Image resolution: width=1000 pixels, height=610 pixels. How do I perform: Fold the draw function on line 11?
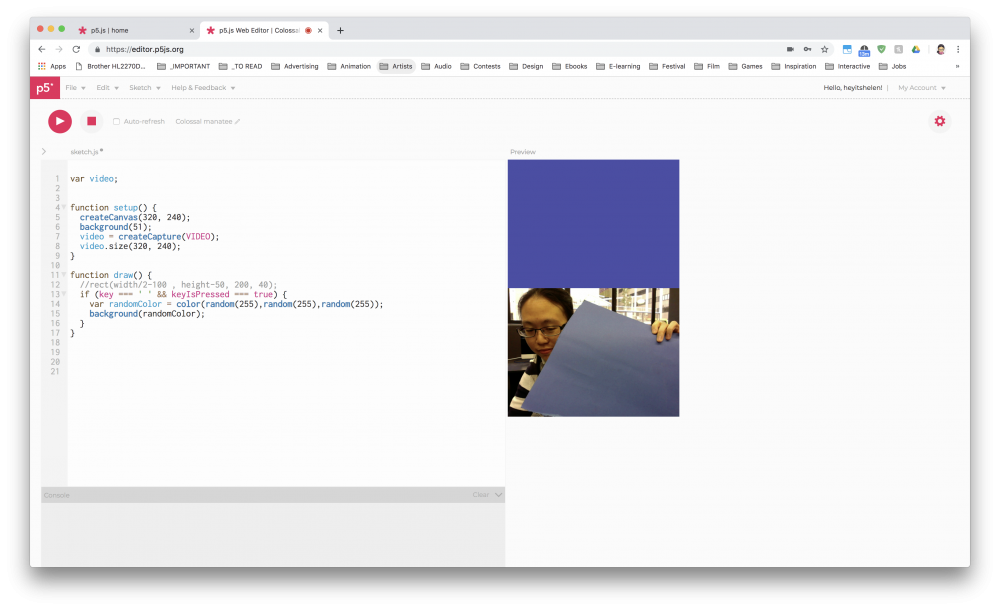[x=63, y=275]
